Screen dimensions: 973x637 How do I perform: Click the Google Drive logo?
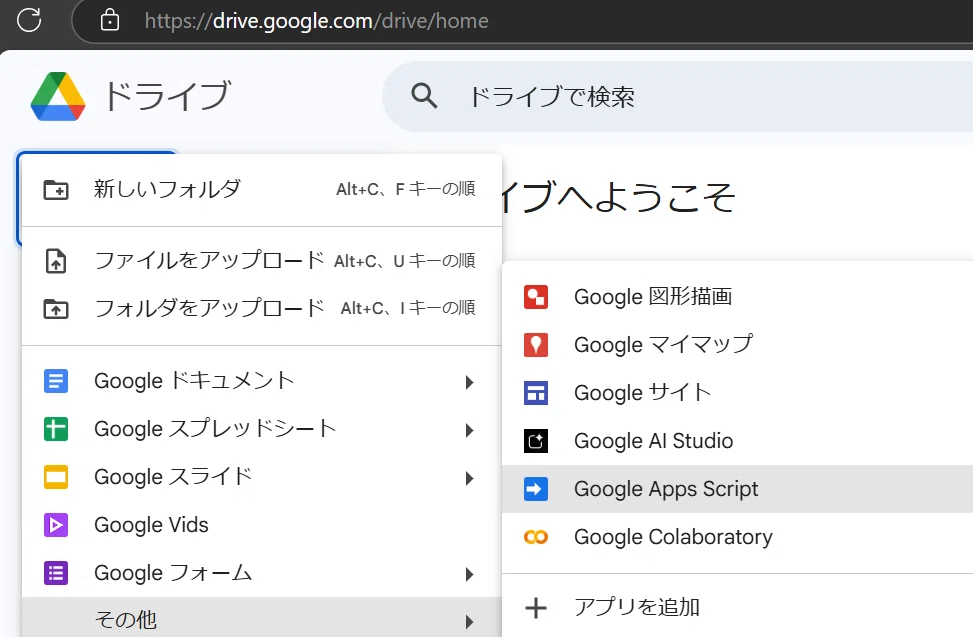[58, 96]
